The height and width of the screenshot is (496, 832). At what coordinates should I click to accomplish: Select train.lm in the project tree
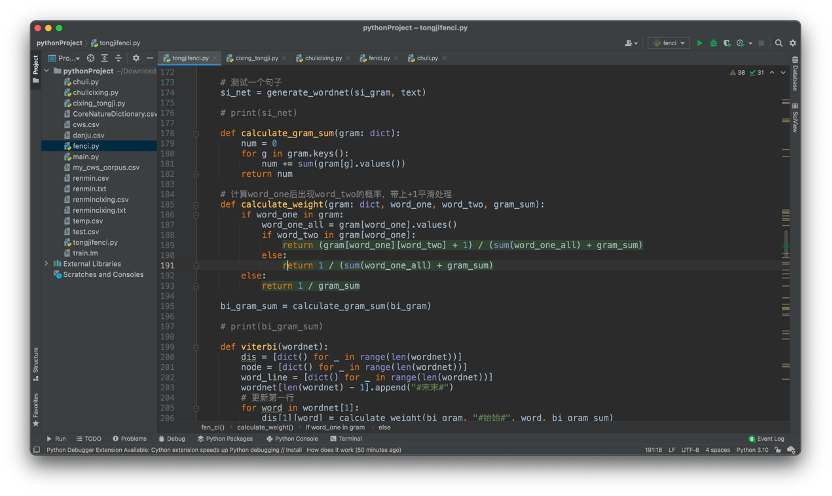(99, 253)
